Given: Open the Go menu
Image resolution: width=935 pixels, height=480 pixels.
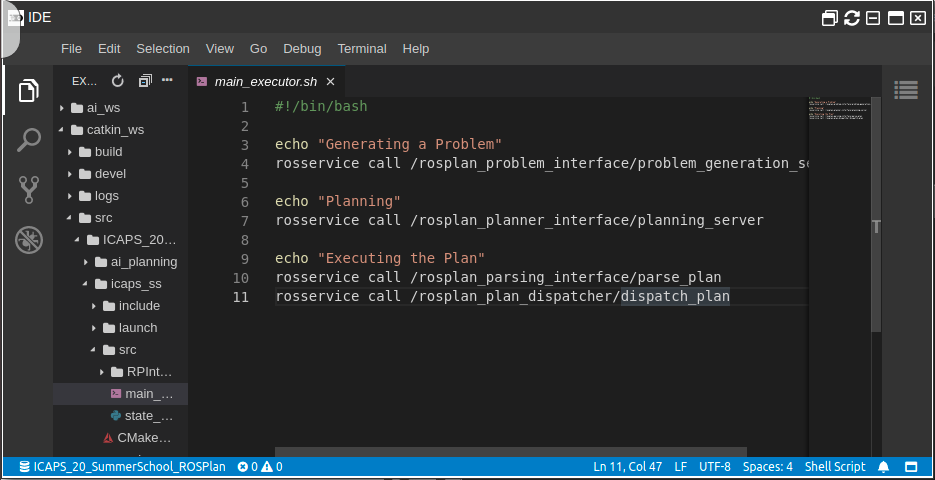Looking at the screenshot, I should point(258,49).
